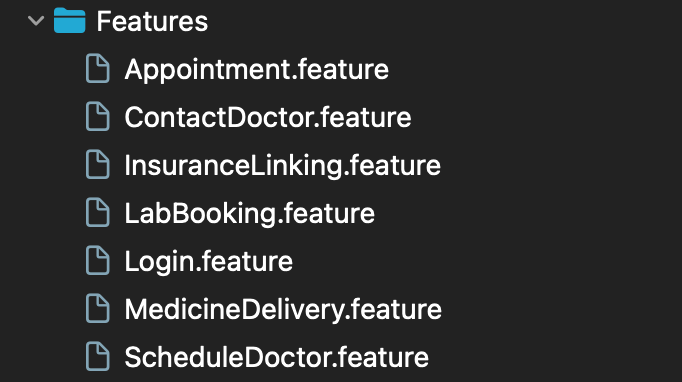Click empty area right of Login.feature row

(x=487, y=261)
